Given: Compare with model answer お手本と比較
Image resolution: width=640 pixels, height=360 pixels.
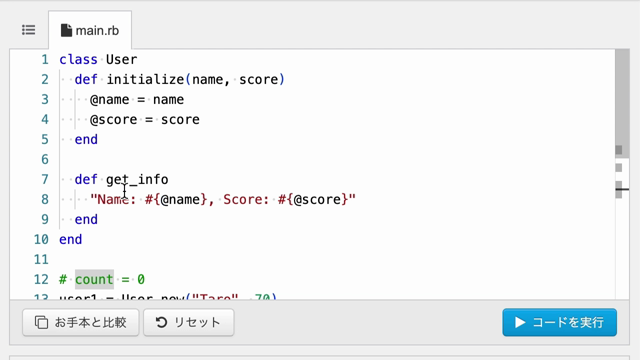Looking at the screenshot, I should click(81, 322).
